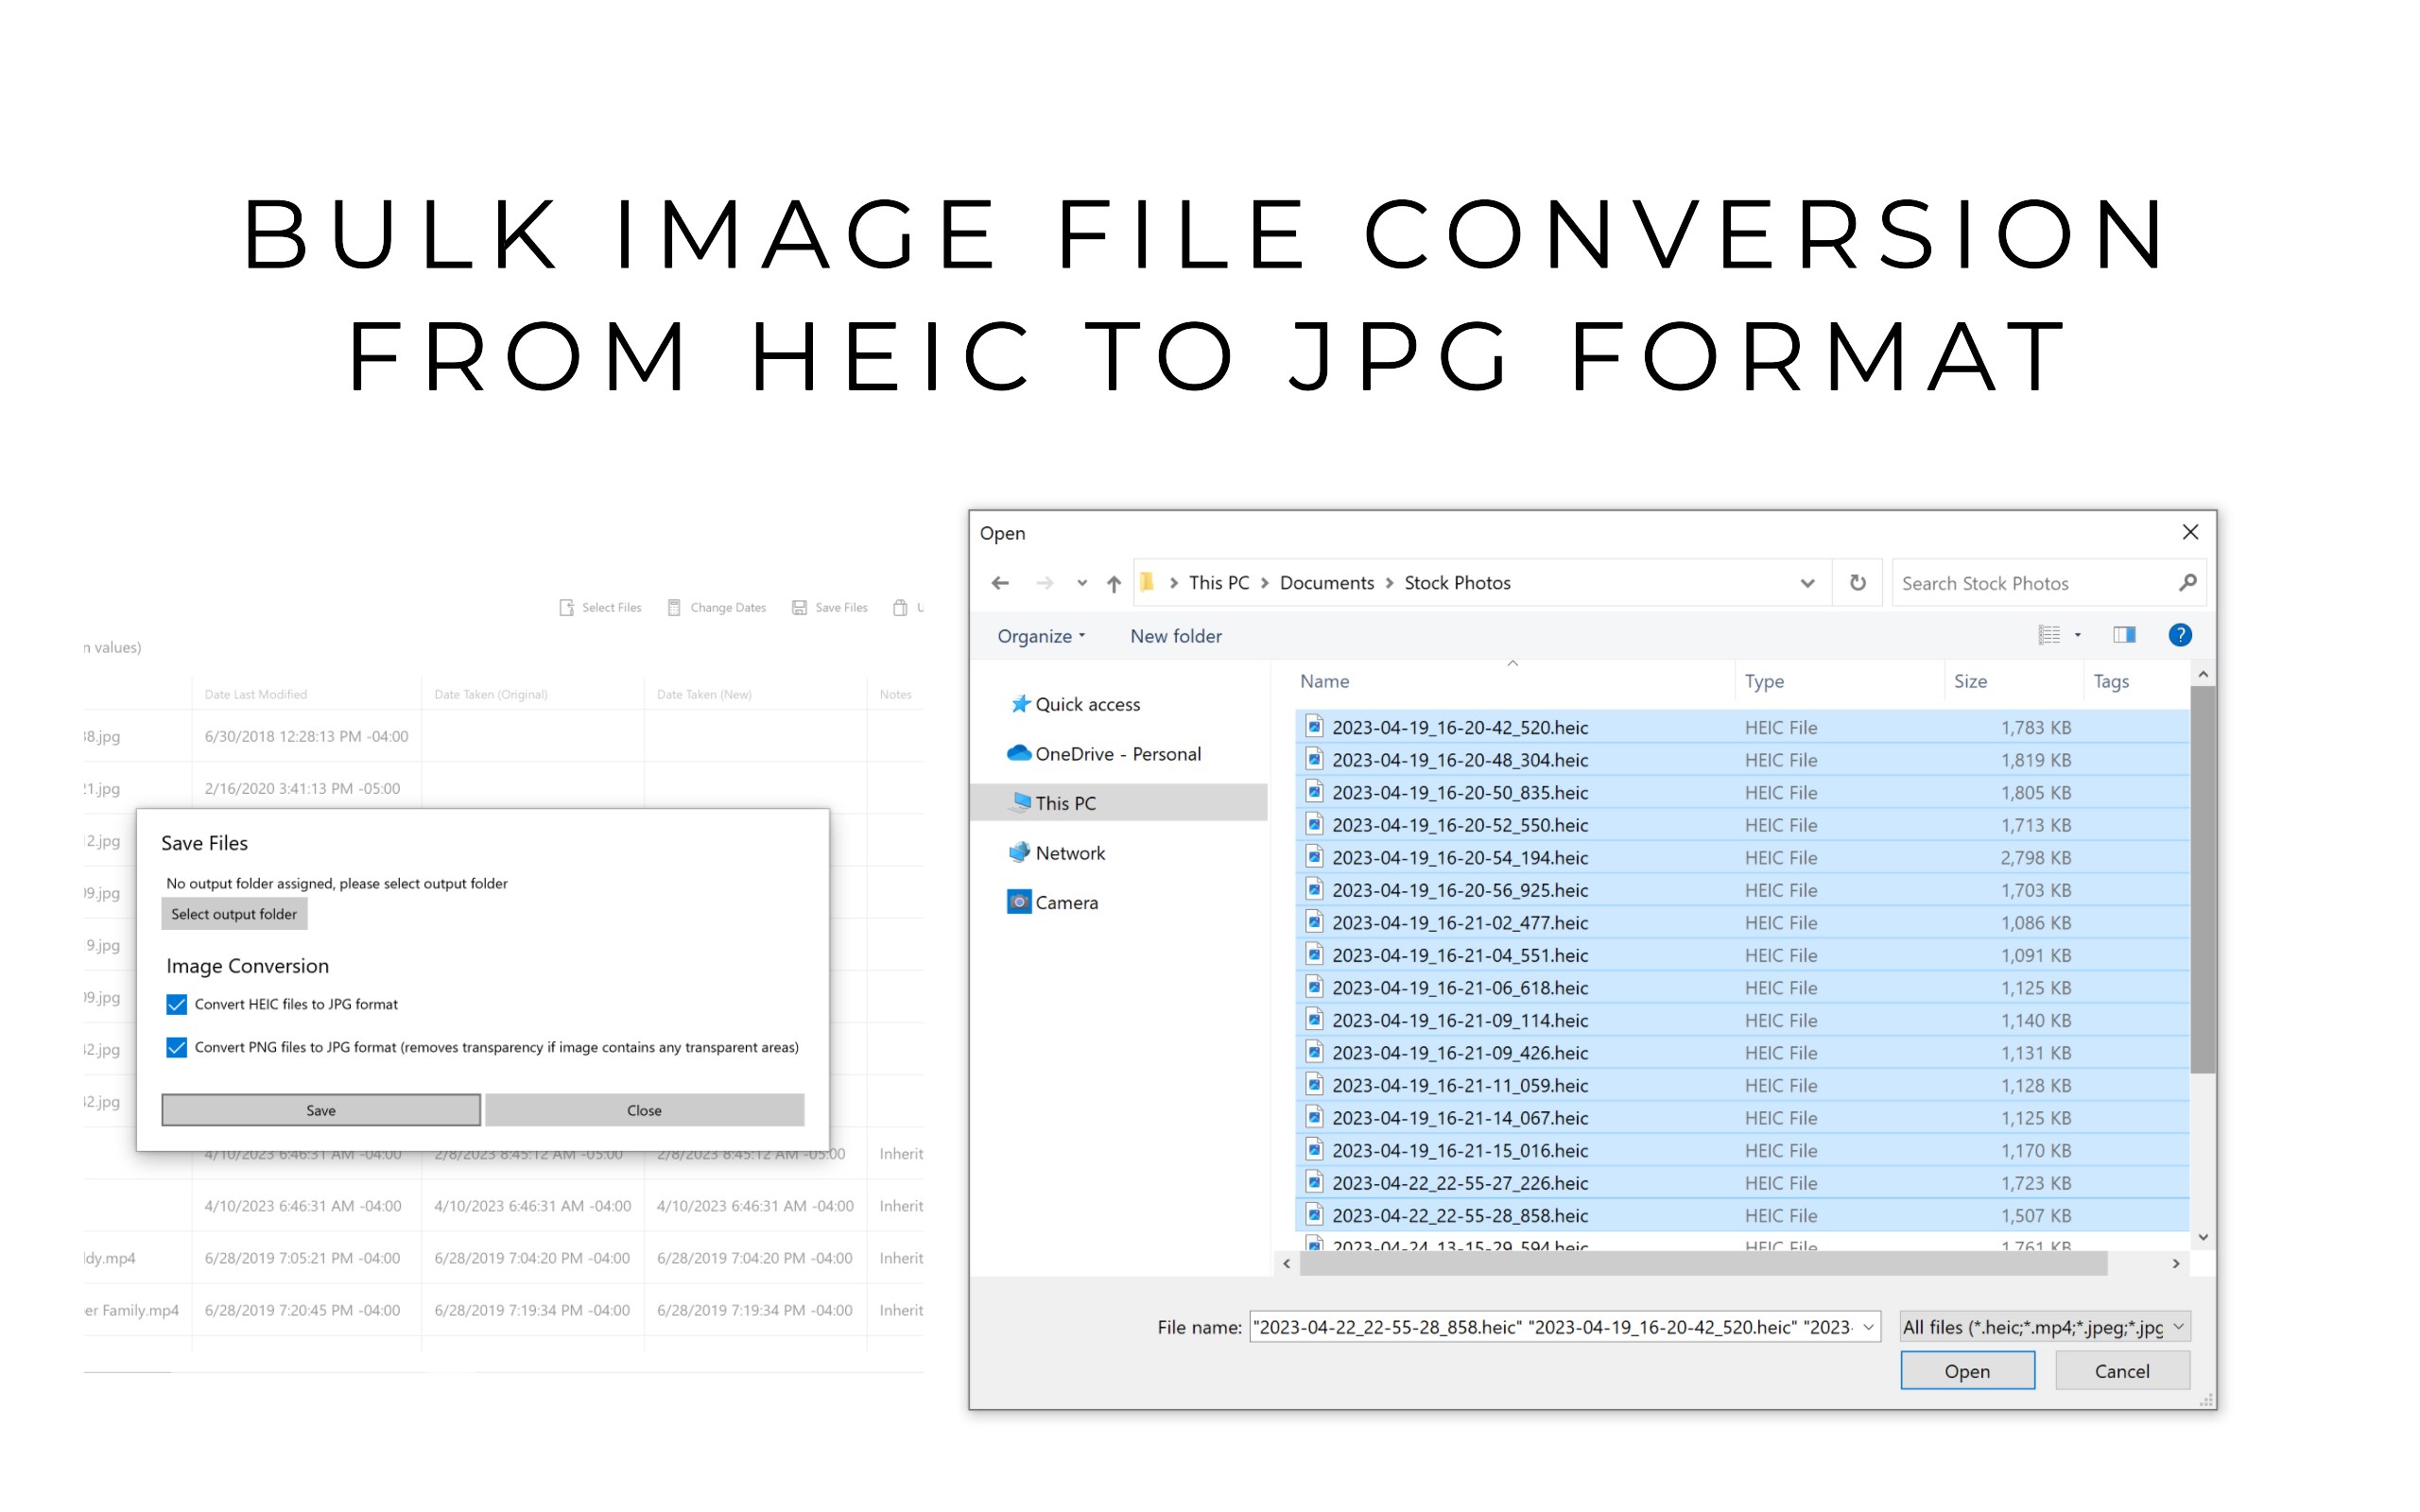Click the Open button
This screenshot has width=2420, height=1512.
1966,1371
